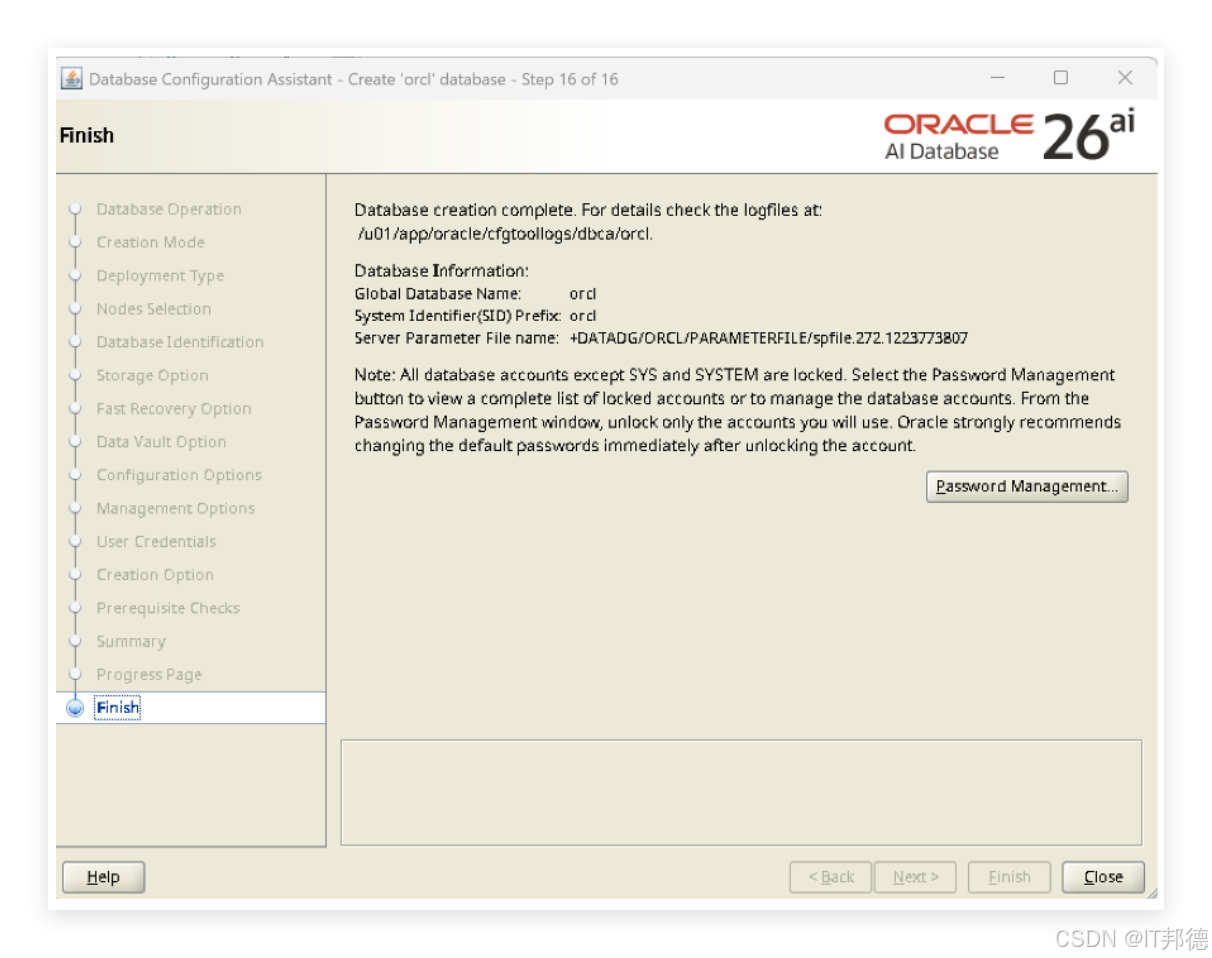Select the Fast Recovery Option step

(174, 409)
